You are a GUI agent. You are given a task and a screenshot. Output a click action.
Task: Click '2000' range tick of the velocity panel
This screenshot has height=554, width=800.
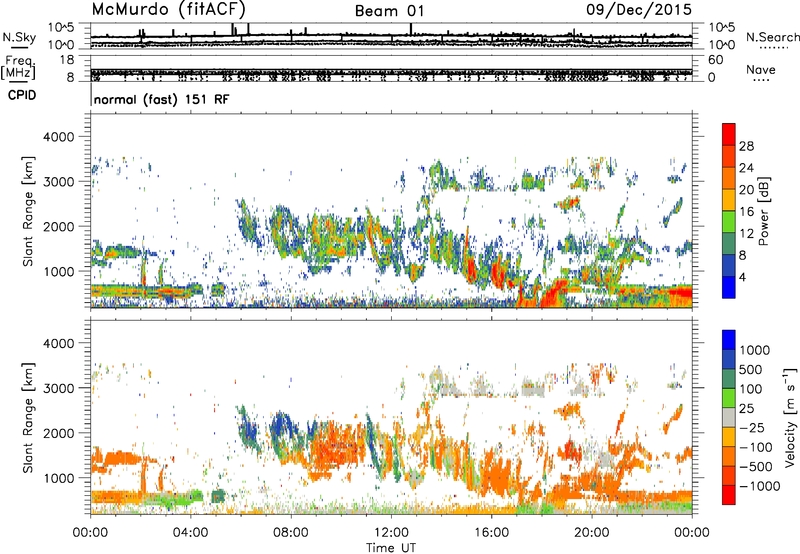click(x=58, y=433)
